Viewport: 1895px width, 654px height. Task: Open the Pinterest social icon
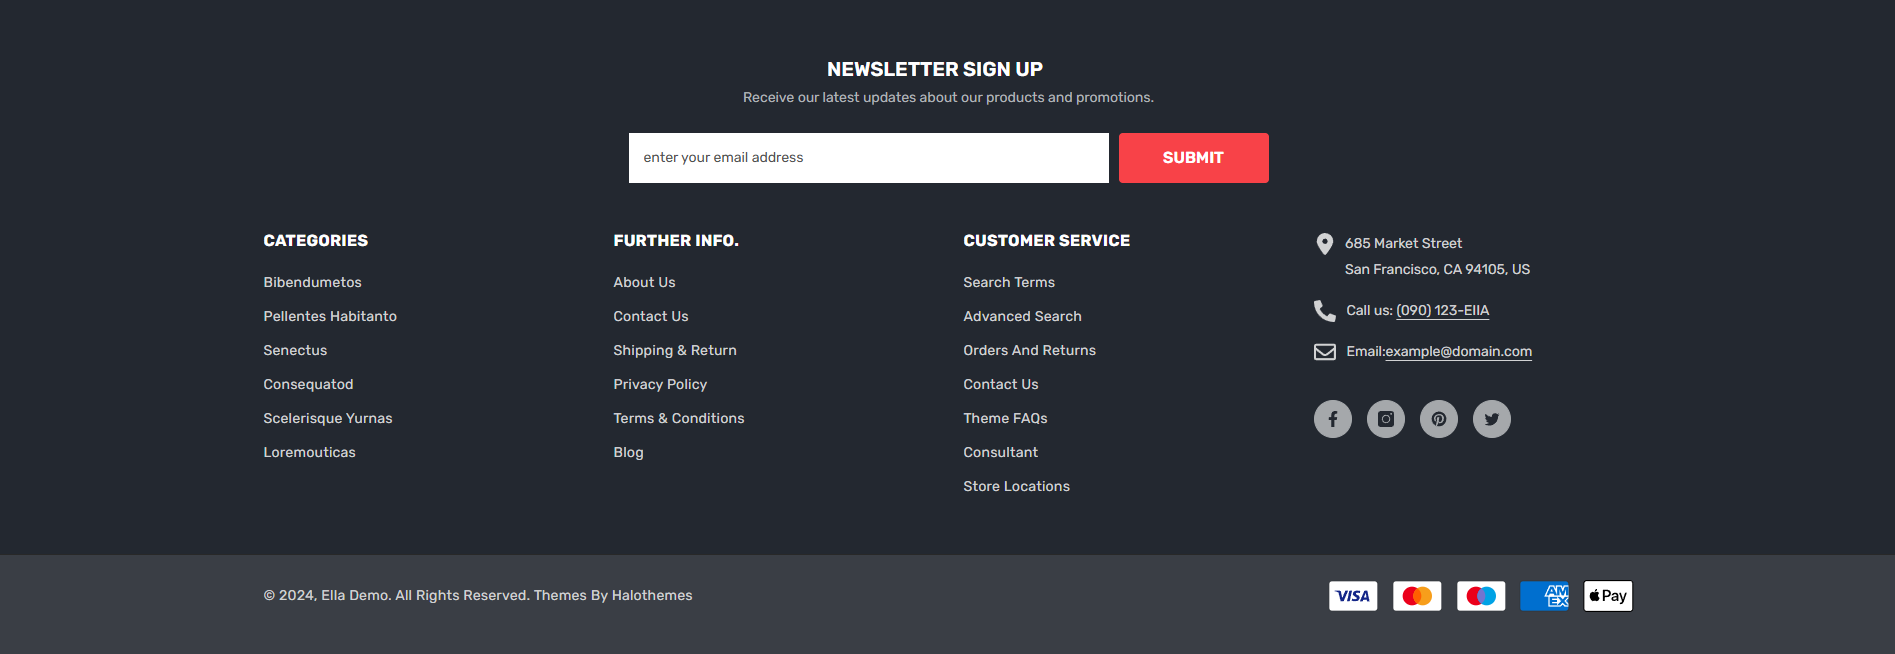tap(1438, 419)
